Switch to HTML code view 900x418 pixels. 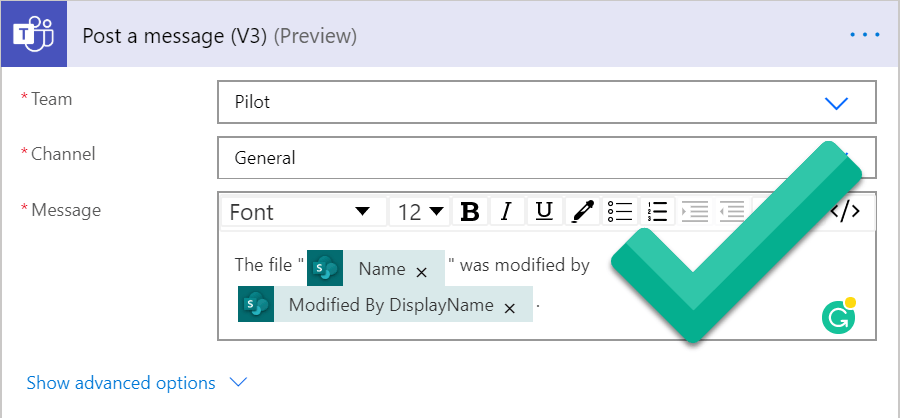[x=846, y=211]
